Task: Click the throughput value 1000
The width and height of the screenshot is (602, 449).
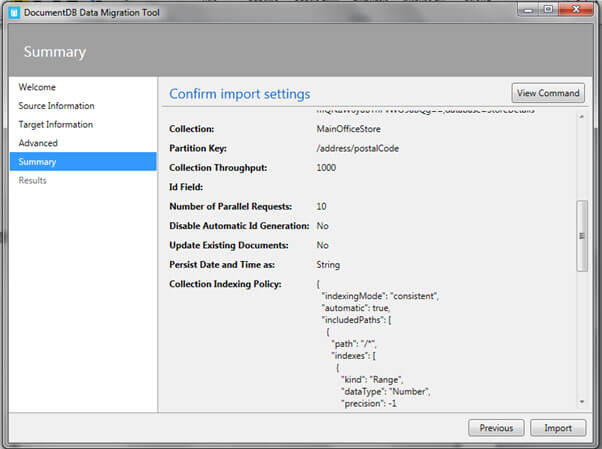Action: [326, 168]
